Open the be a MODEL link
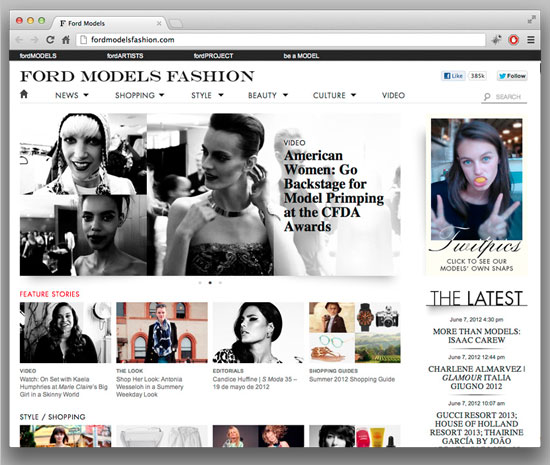 click(x=301, y=56)
